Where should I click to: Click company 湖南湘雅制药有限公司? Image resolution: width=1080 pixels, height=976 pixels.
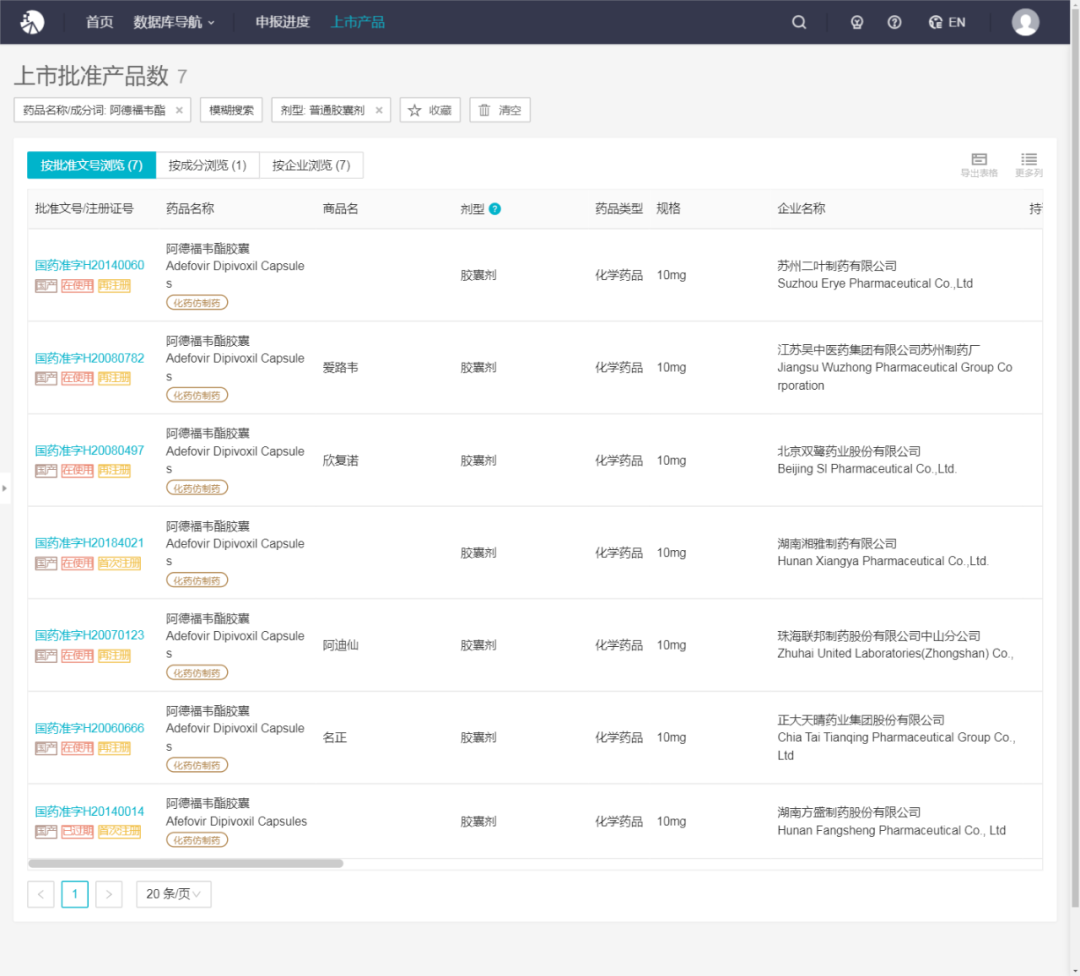[x=837, y=543]
